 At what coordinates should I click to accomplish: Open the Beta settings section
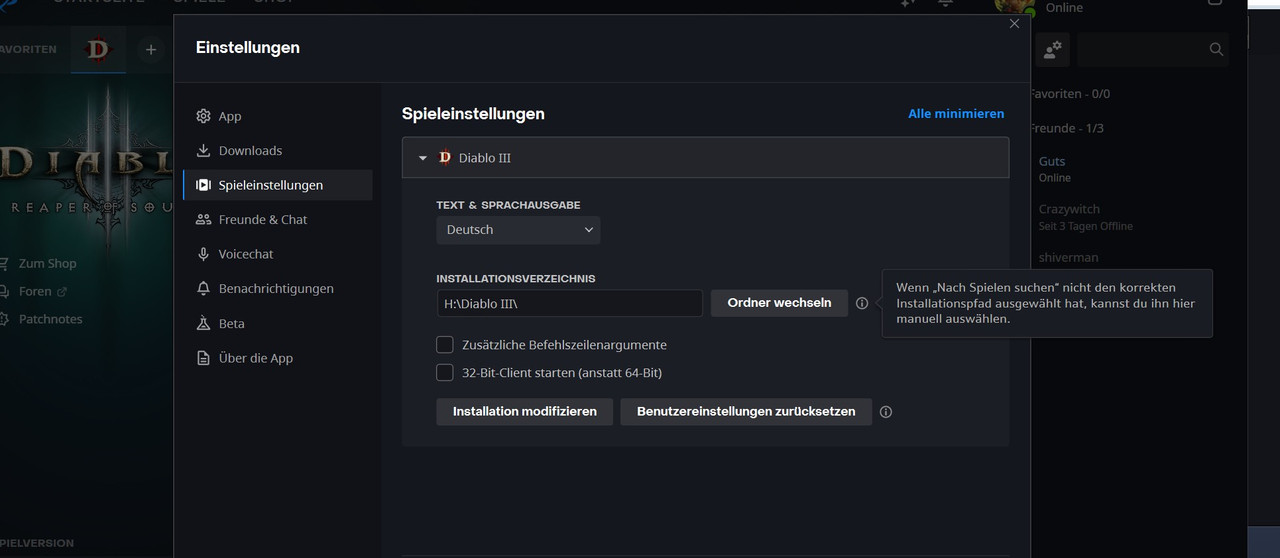277,323
